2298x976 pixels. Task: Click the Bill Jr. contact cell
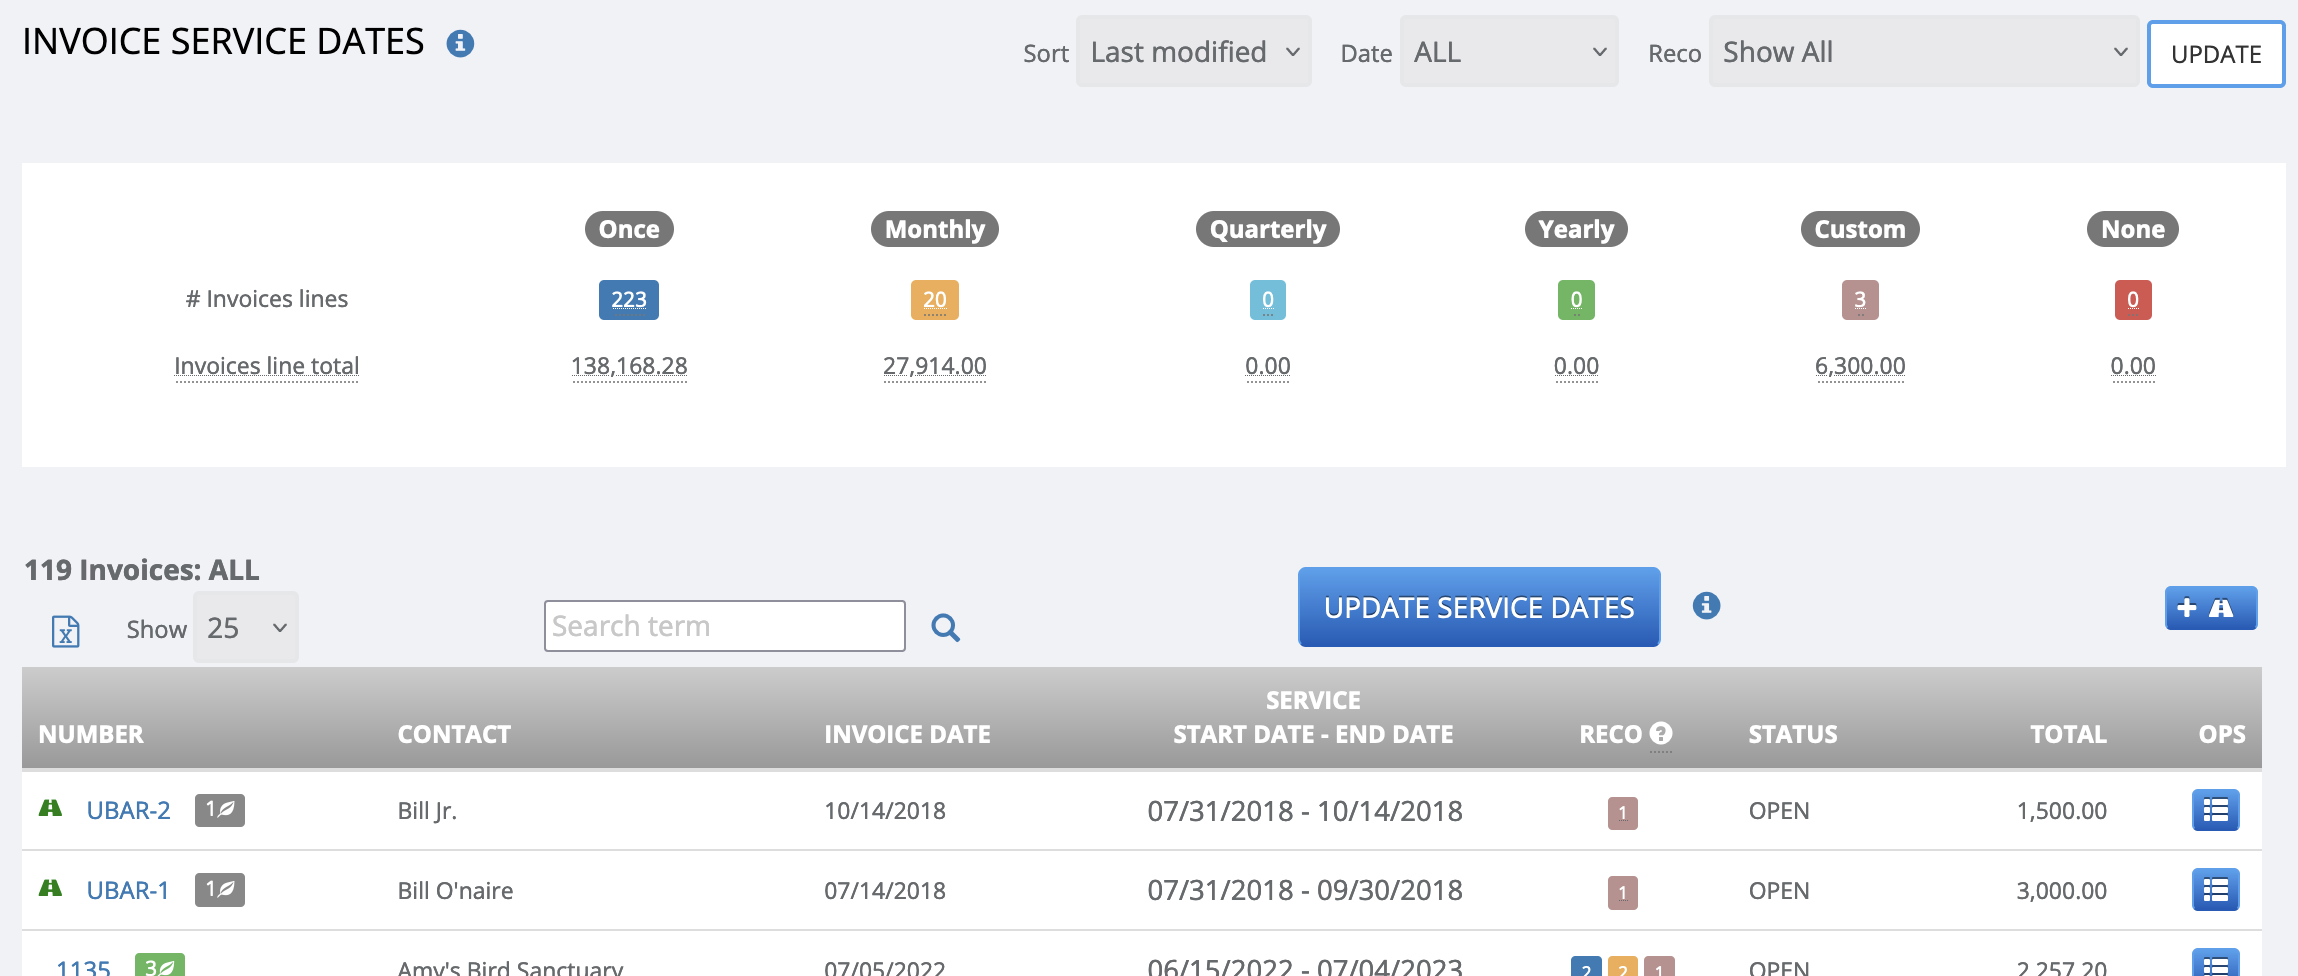click(x=427, y=810)
